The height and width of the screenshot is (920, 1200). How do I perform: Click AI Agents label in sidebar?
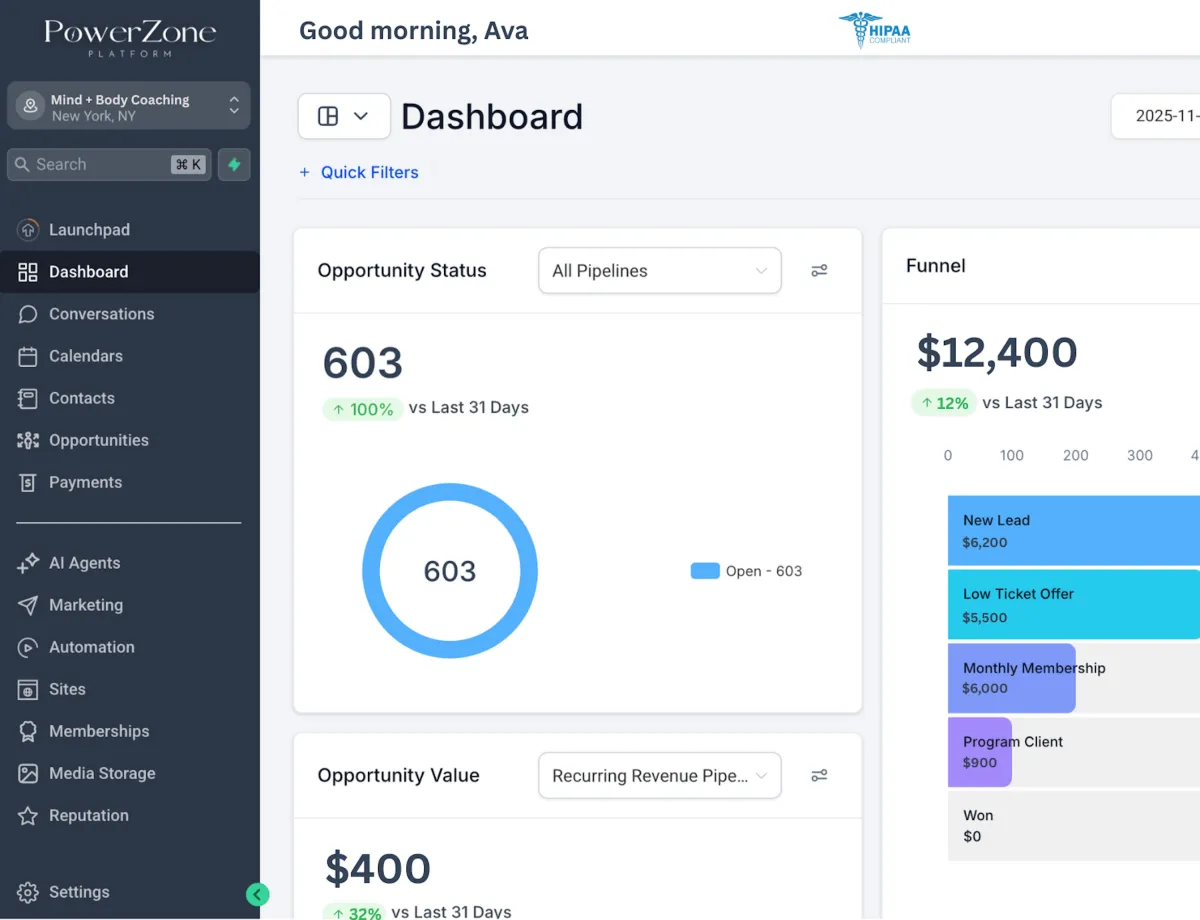85,563
